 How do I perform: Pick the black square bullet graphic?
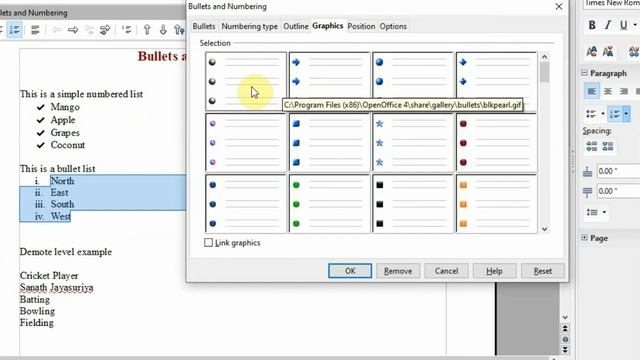pyautogui.click(x=413, y=204)
